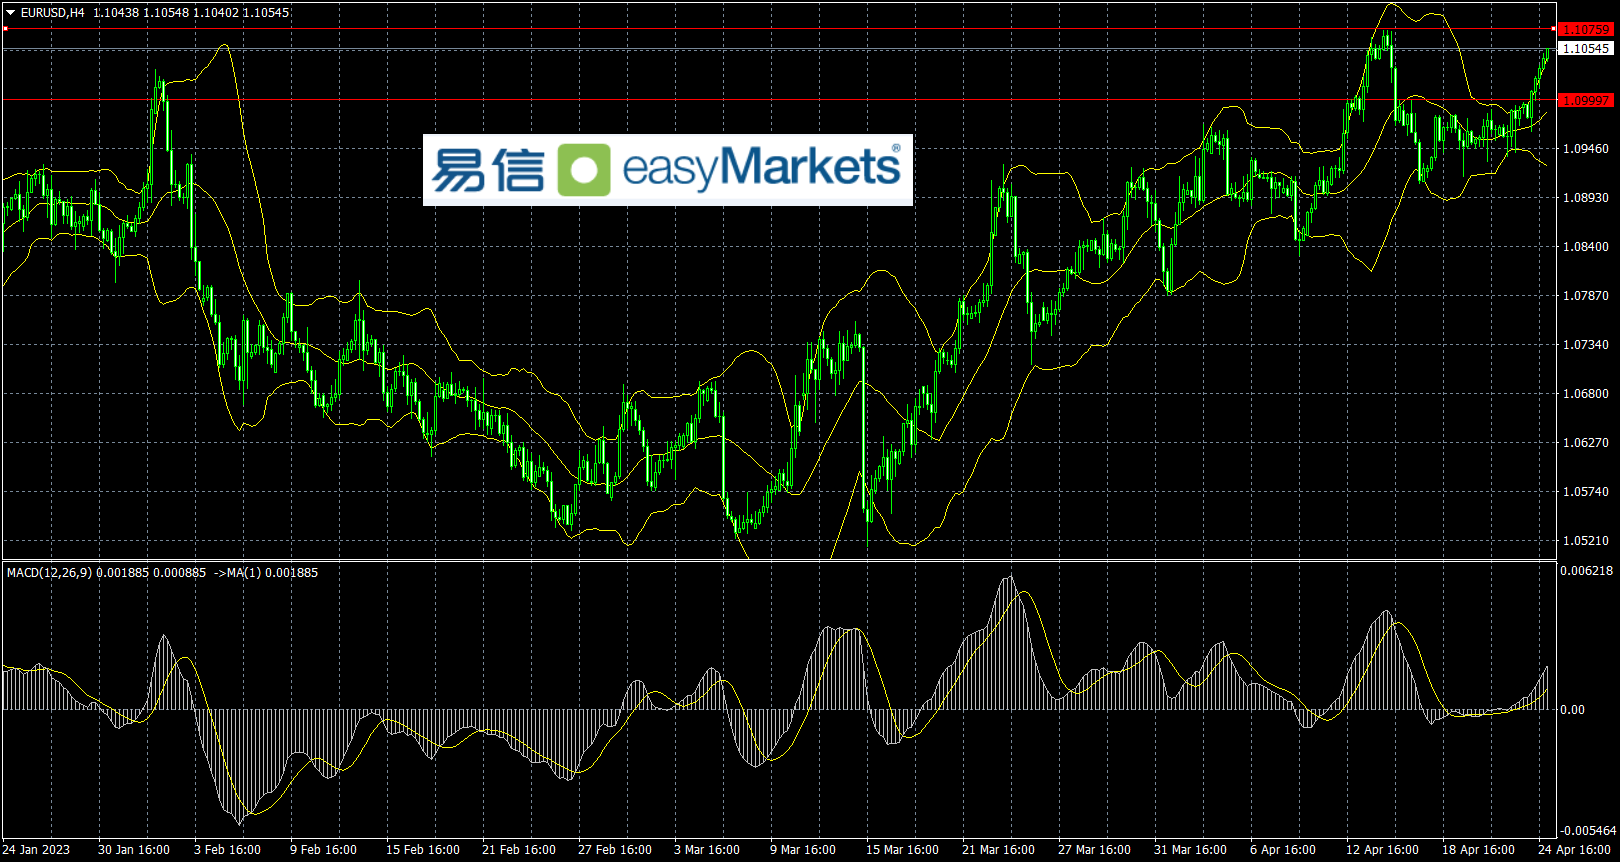The image size is (1620, 862).
Task: Click the 1.08400 price axis value
Action: coord(1586,247)
